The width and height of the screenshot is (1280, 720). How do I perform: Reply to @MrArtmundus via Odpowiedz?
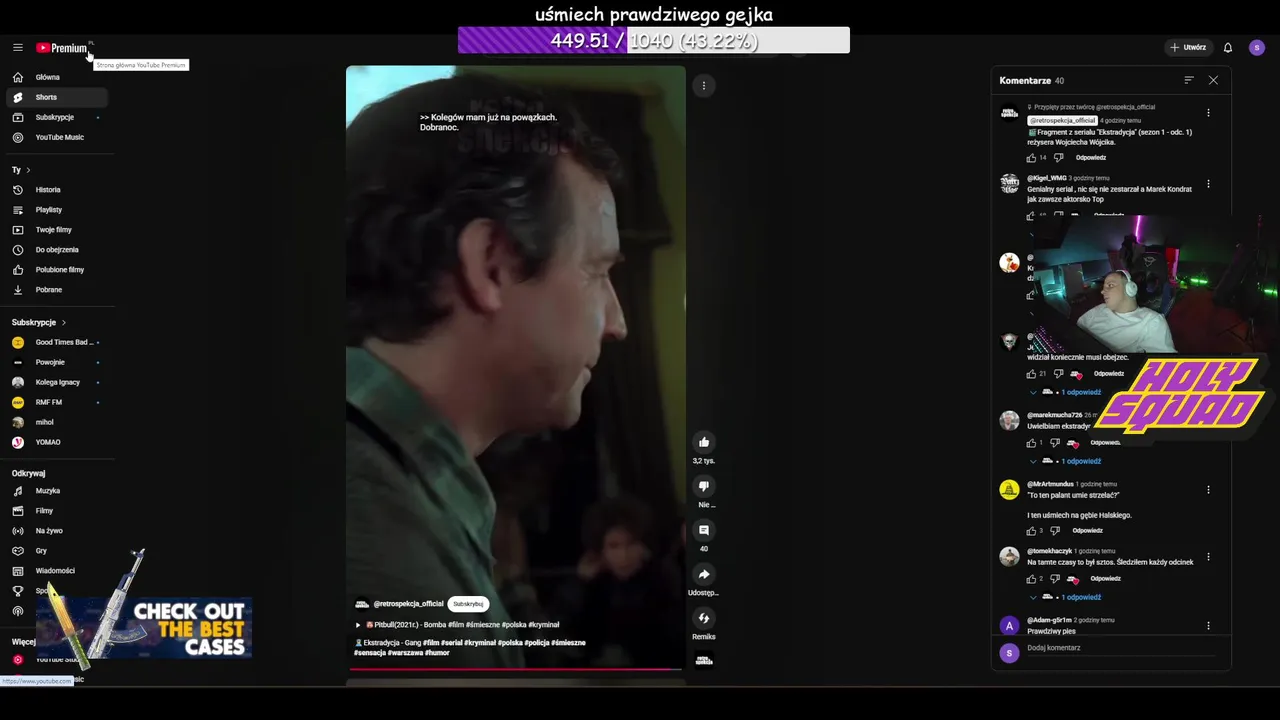1088,531
